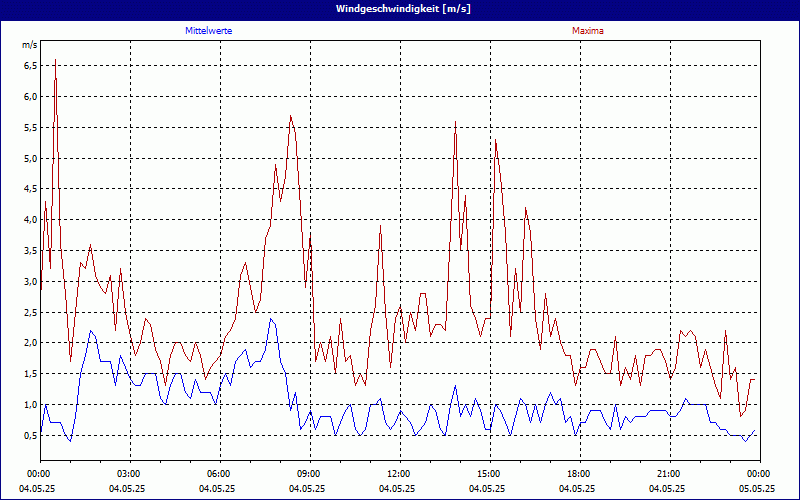Select the 18:00 time axis label

[x=579, y=473]
